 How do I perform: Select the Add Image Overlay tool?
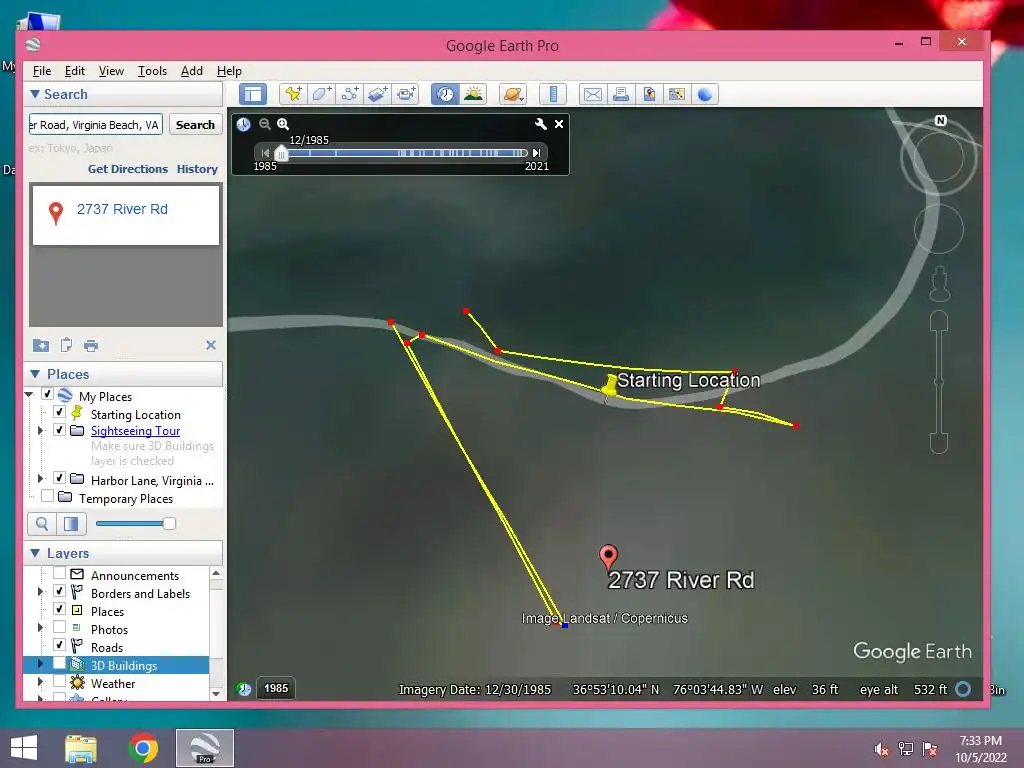click(x=377, y=94)
